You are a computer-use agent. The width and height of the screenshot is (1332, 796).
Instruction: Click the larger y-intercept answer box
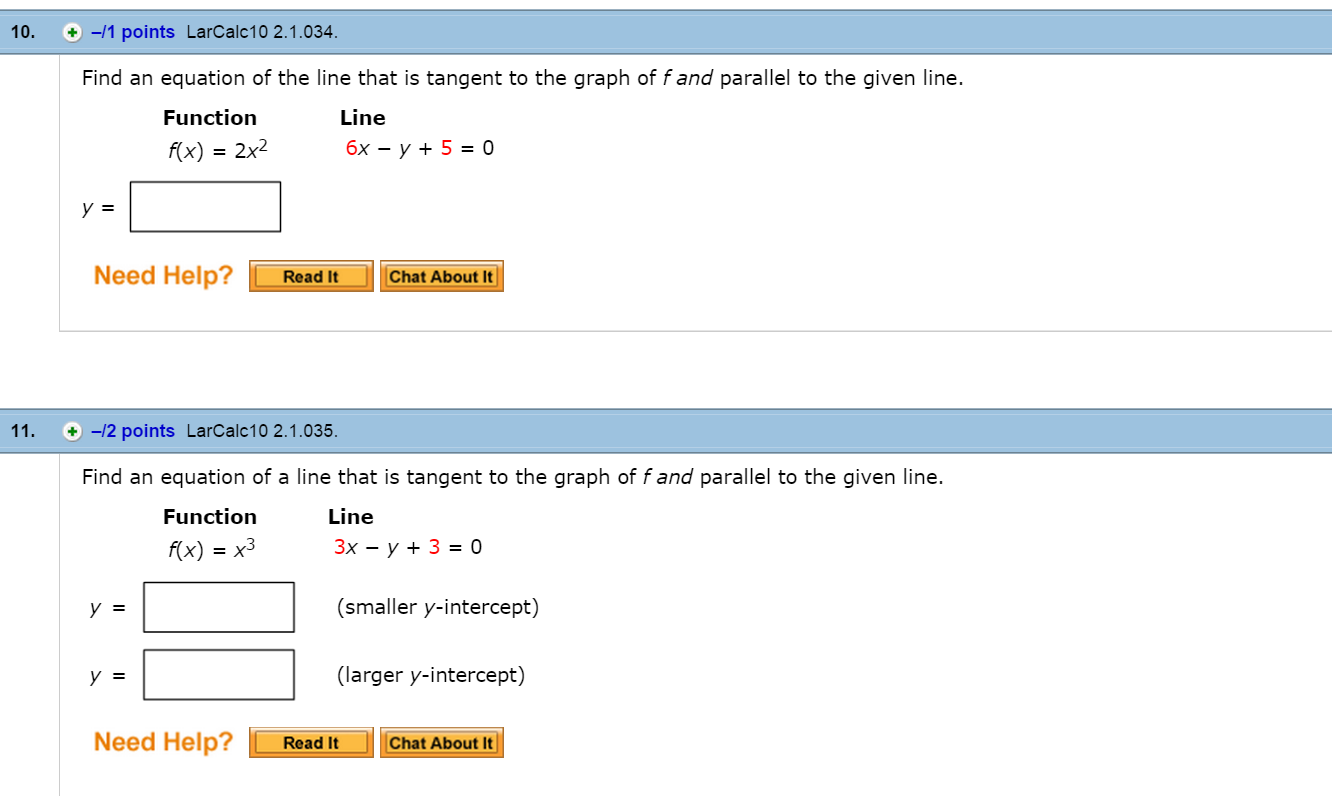point(218,674)
